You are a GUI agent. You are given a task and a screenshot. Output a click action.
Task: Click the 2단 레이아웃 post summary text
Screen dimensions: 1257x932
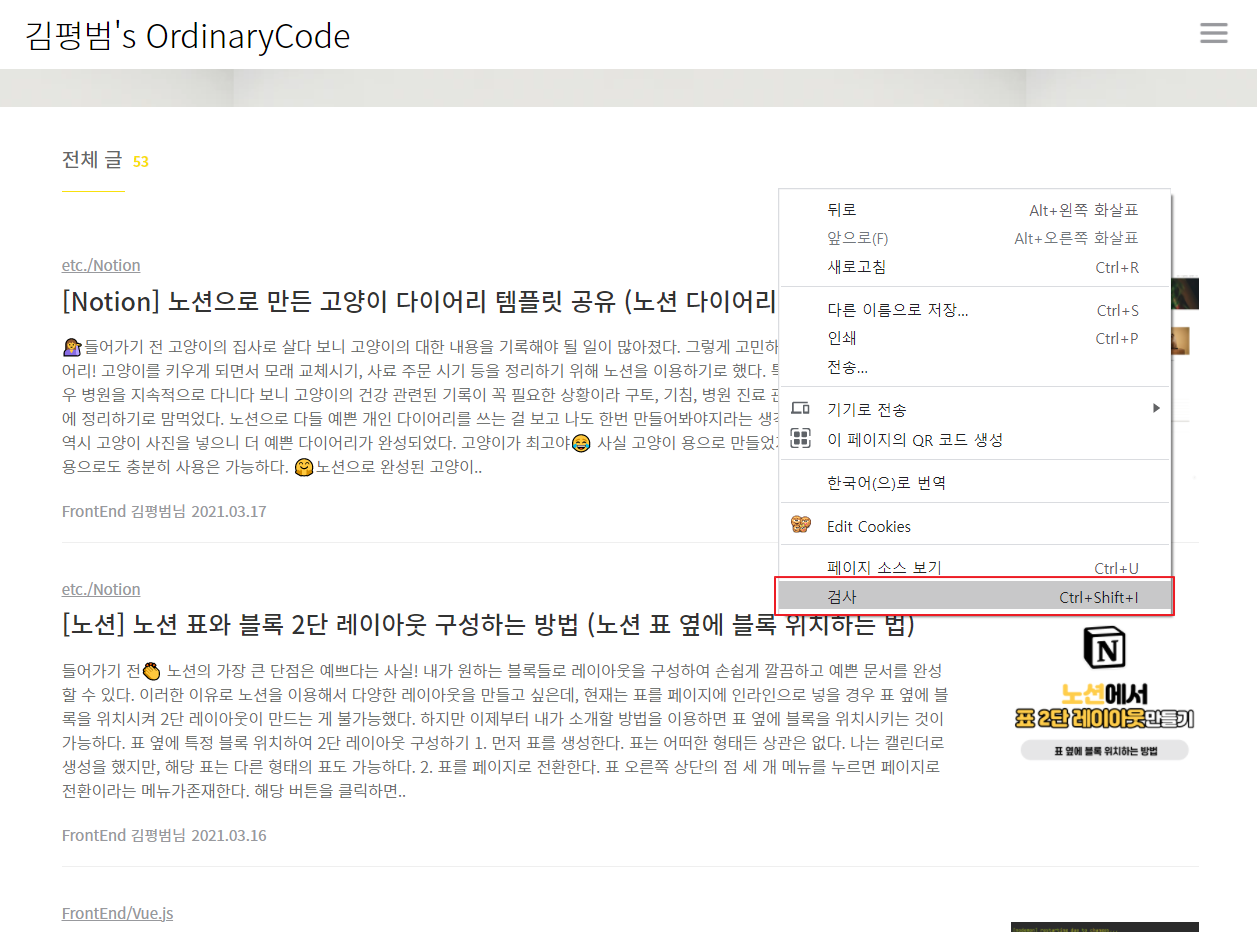click(505, 731)
